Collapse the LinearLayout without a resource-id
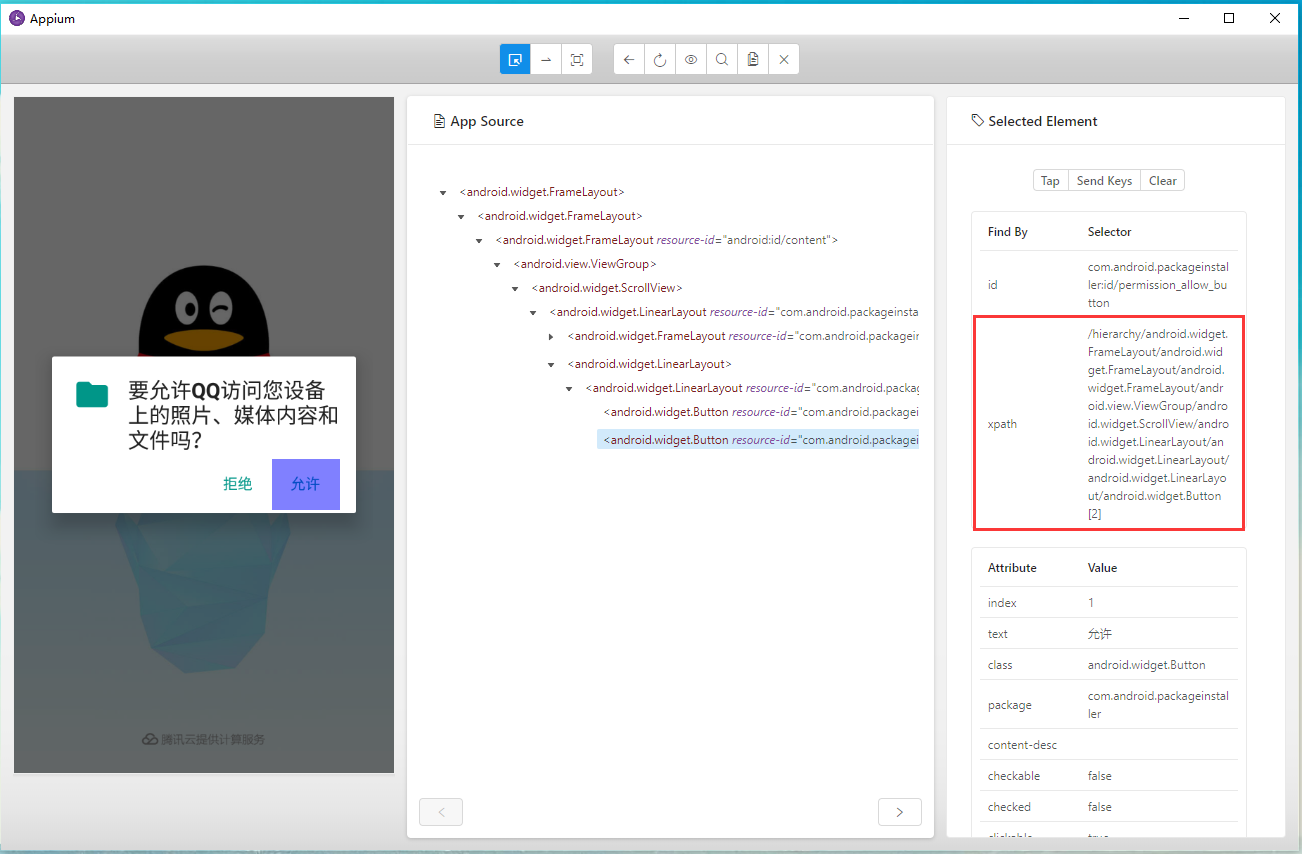The width and height of the screenshot is (1302, 854). pos(551,365)
